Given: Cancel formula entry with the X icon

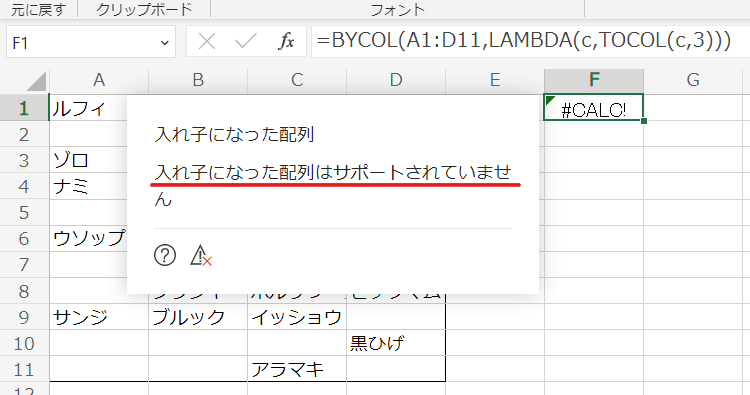Looking at the screenshot, I should 207,42.
